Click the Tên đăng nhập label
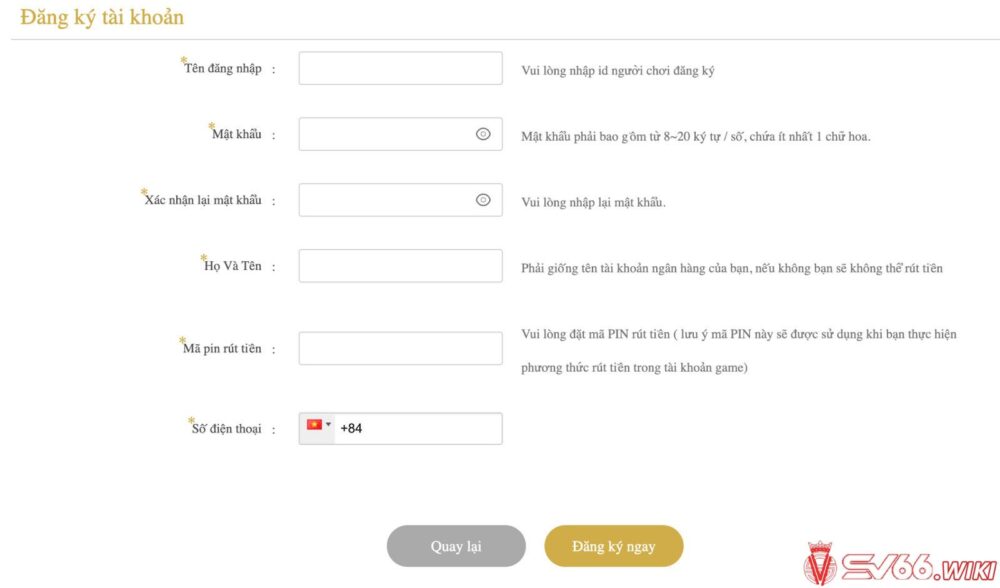Viewport: 1000px width, 588px height. [x=223, y=68]
